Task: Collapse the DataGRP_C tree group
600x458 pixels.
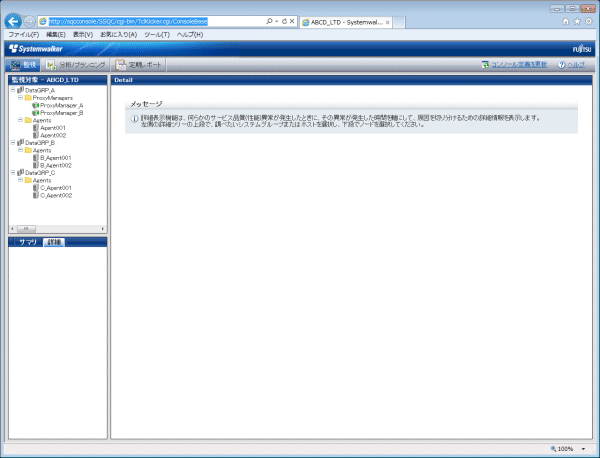Action: tap(12, 173)
